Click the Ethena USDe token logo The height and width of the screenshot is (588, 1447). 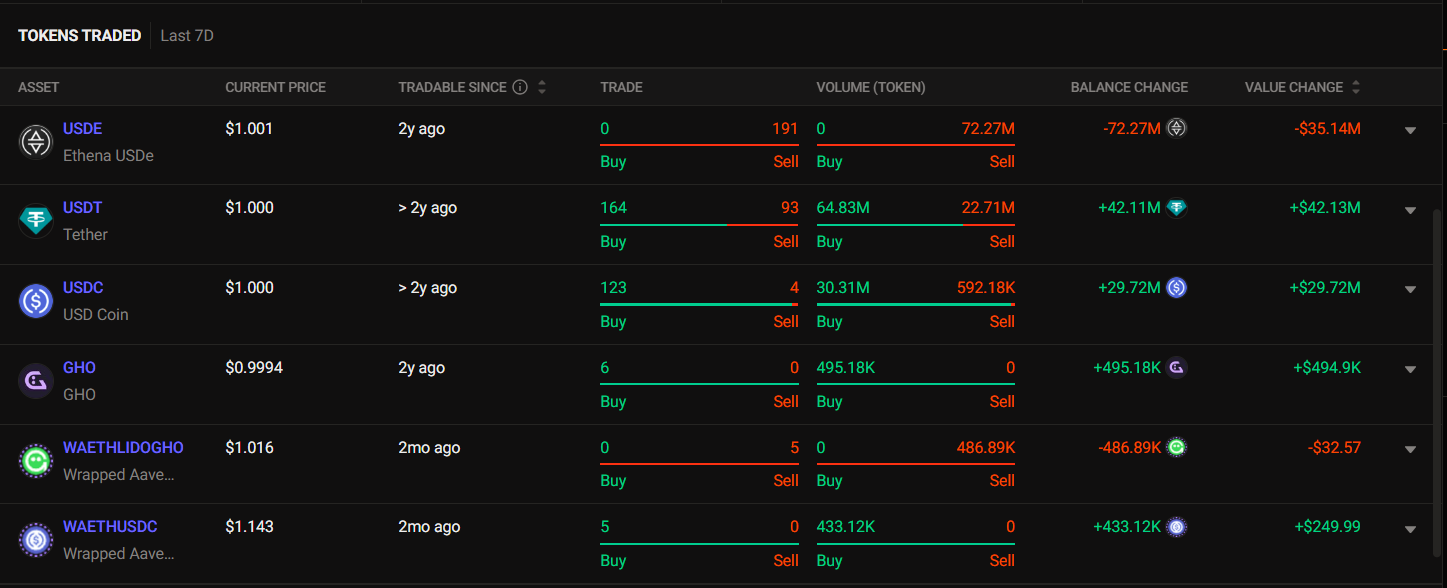(x=36, y=142)
